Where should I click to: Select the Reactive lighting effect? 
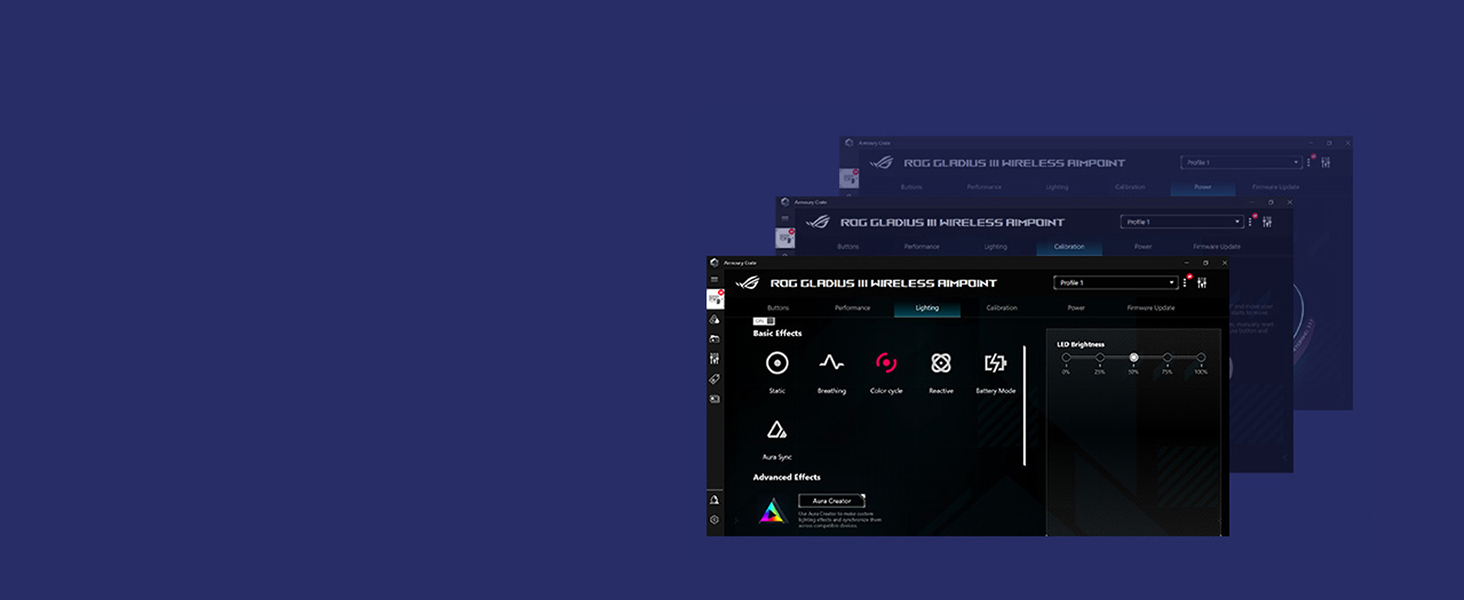(940, 363)
